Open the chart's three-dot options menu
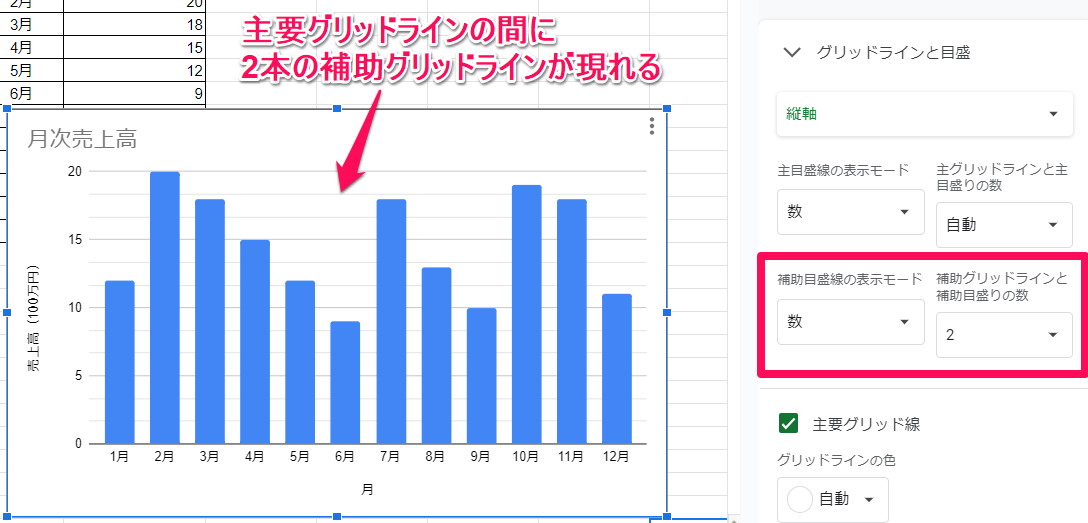1088x523 pixels. [x=651, y=126]
